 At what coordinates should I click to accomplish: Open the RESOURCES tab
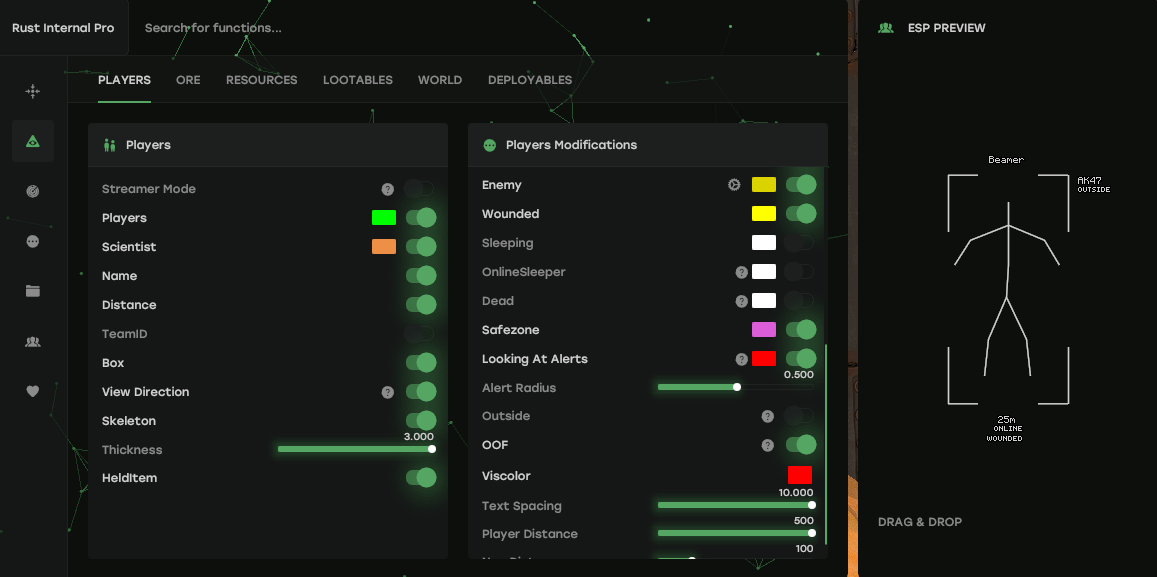262,80
